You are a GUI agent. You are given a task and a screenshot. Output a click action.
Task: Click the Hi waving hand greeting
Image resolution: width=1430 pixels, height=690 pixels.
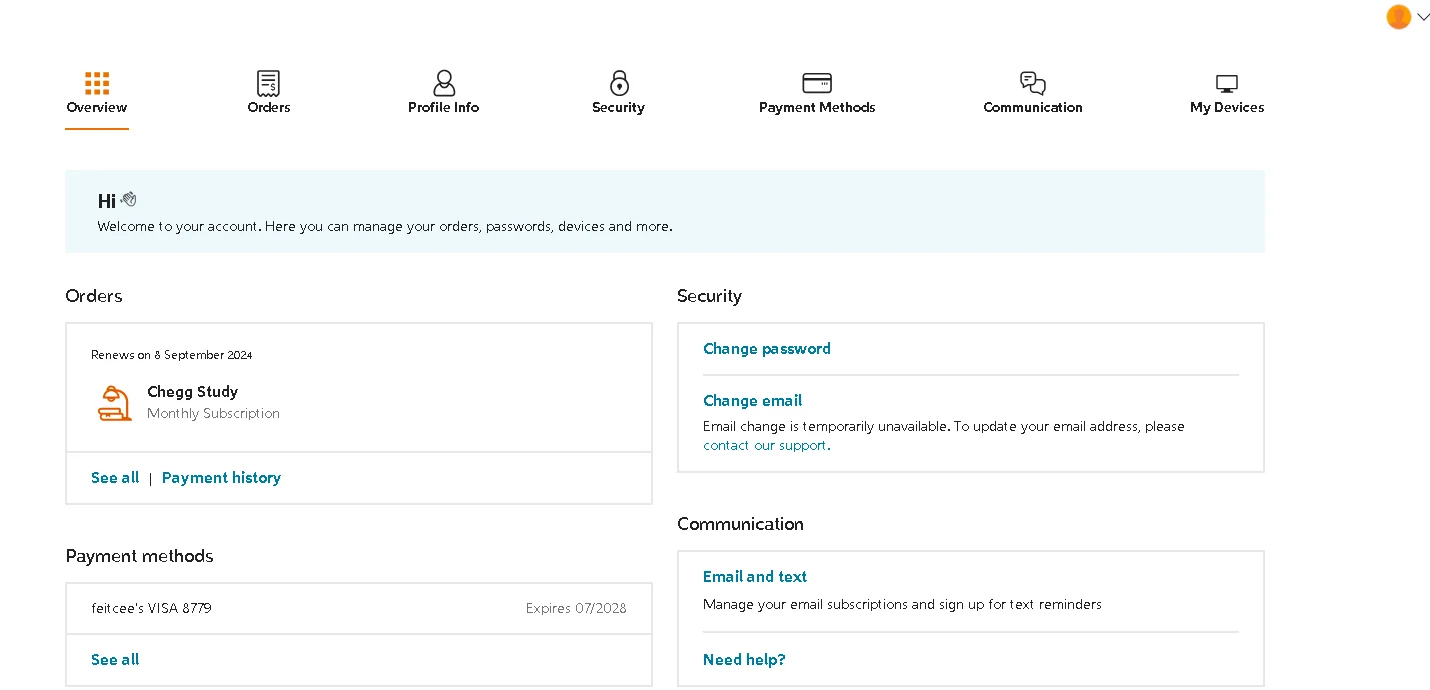117,201
